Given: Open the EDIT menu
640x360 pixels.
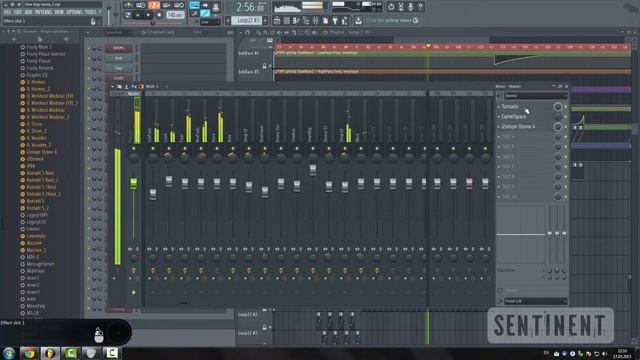Looking at the screenshot, I should pos(18,12).
